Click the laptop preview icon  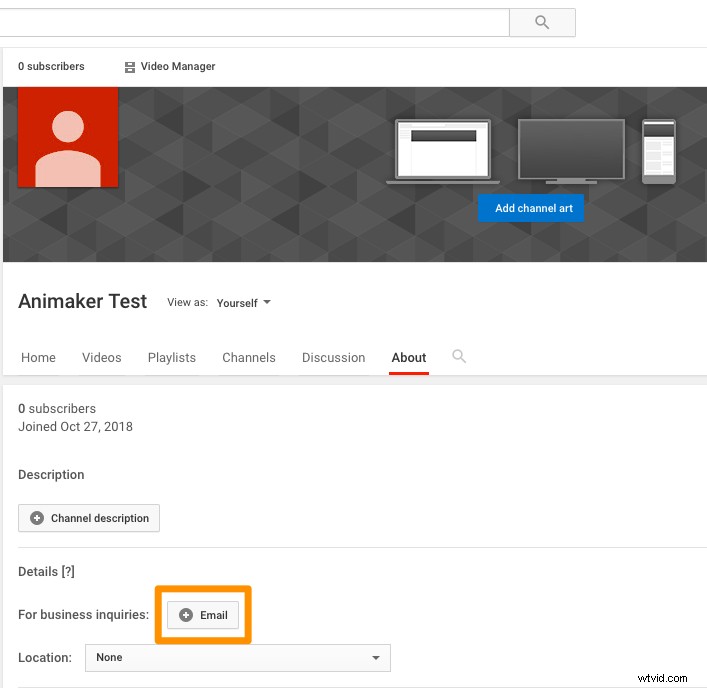(443, 151)
